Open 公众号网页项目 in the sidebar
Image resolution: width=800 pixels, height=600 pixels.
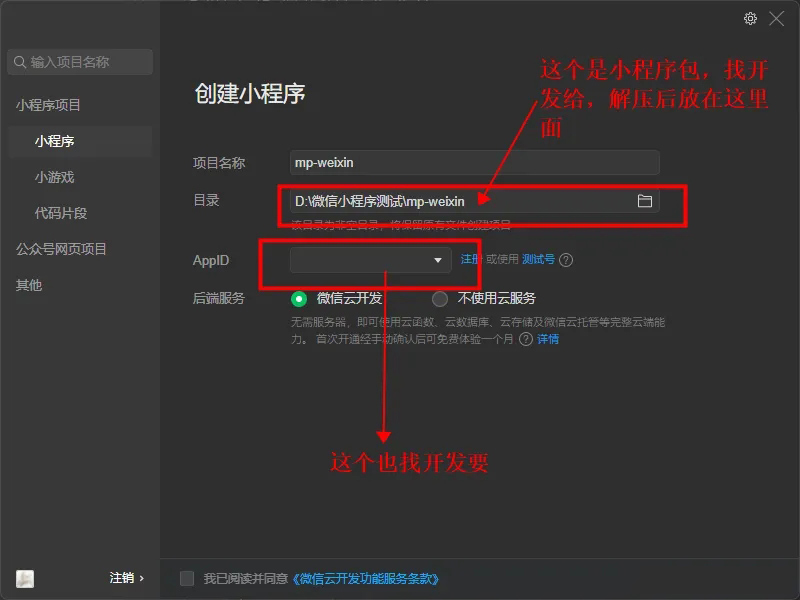click(61, 249)
